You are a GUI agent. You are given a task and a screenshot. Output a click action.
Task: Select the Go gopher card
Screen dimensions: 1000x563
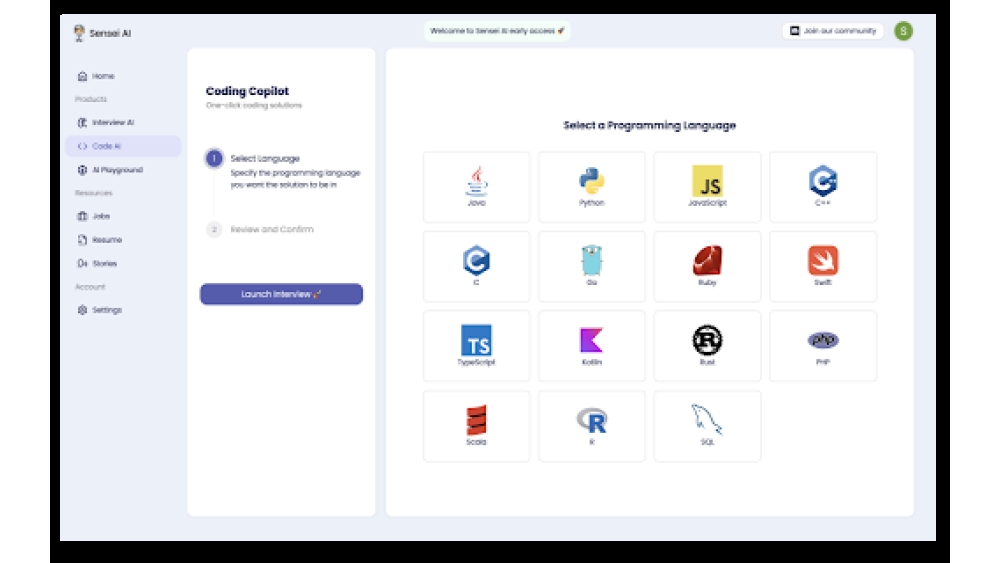click(x=592, y=267)
